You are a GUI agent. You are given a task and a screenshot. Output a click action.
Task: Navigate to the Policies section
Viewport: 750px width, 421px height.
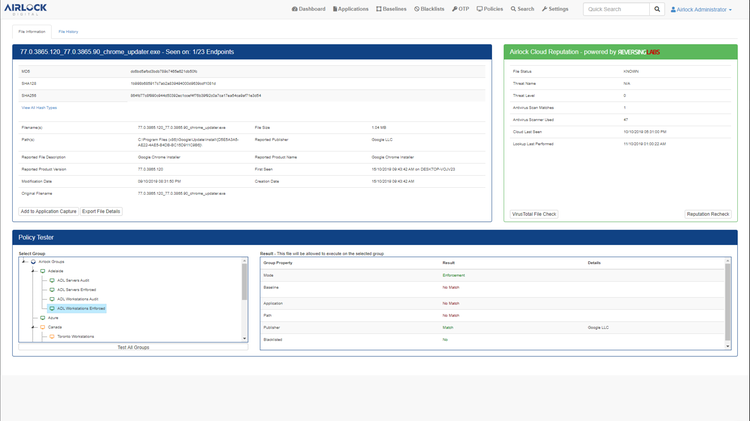pos(490,9)
